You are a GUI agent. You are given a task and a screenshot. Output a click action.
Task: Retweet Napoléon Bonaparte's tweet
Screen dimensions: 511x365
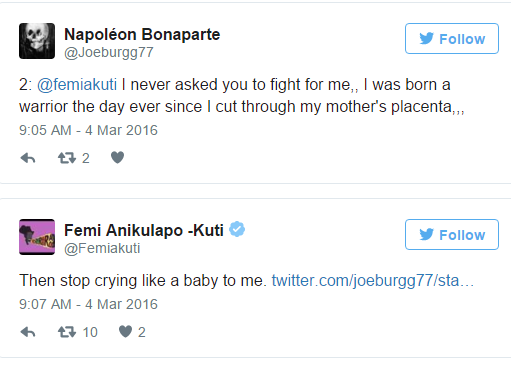click(67, 158)
